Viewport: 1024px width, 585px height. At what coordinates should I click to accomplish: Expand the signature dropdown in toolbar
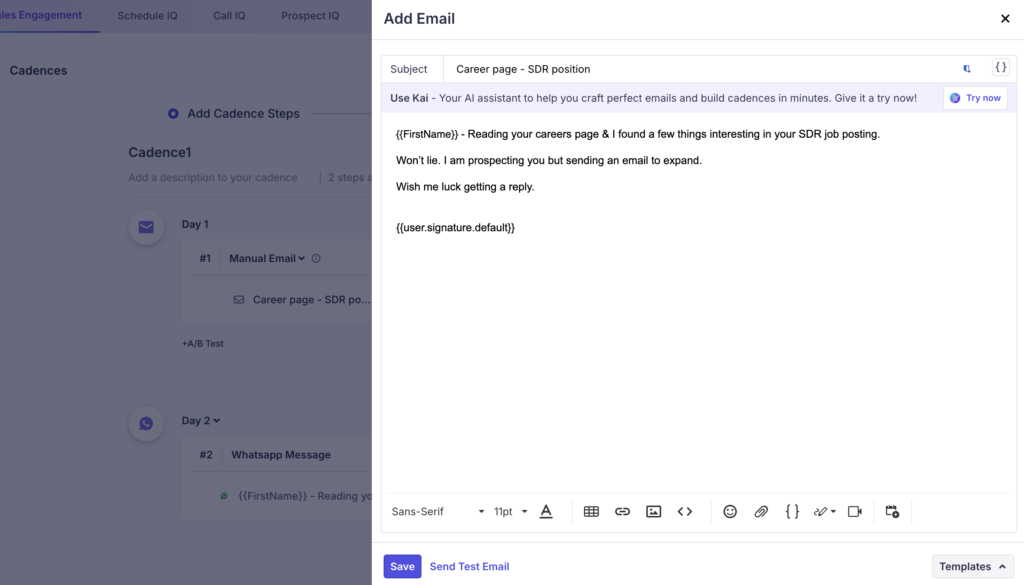pos(825,511)
